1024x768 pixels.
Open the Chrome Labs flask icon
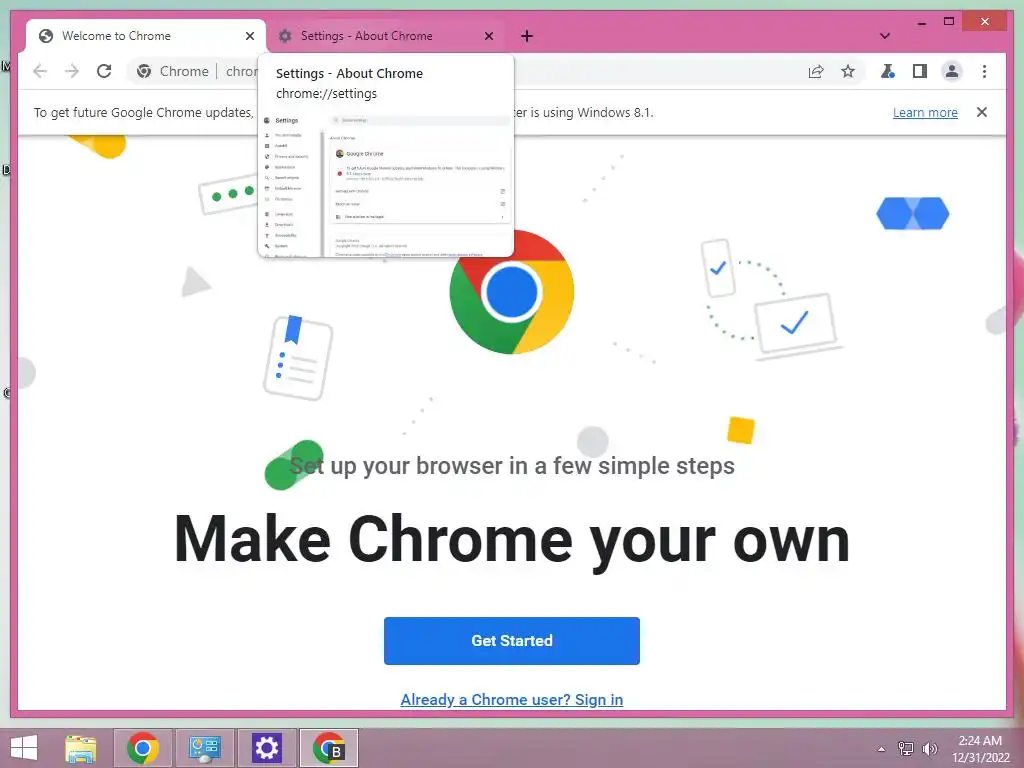point(888,71)
